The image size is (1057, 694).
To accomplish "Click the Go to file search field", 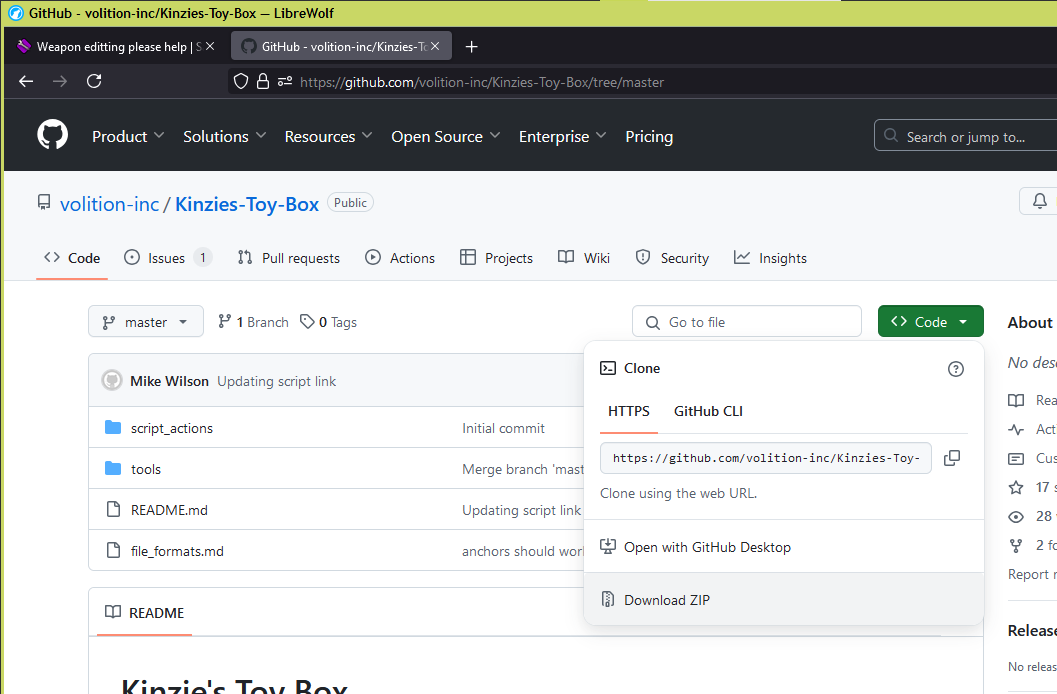I will (x=747, y=321).
